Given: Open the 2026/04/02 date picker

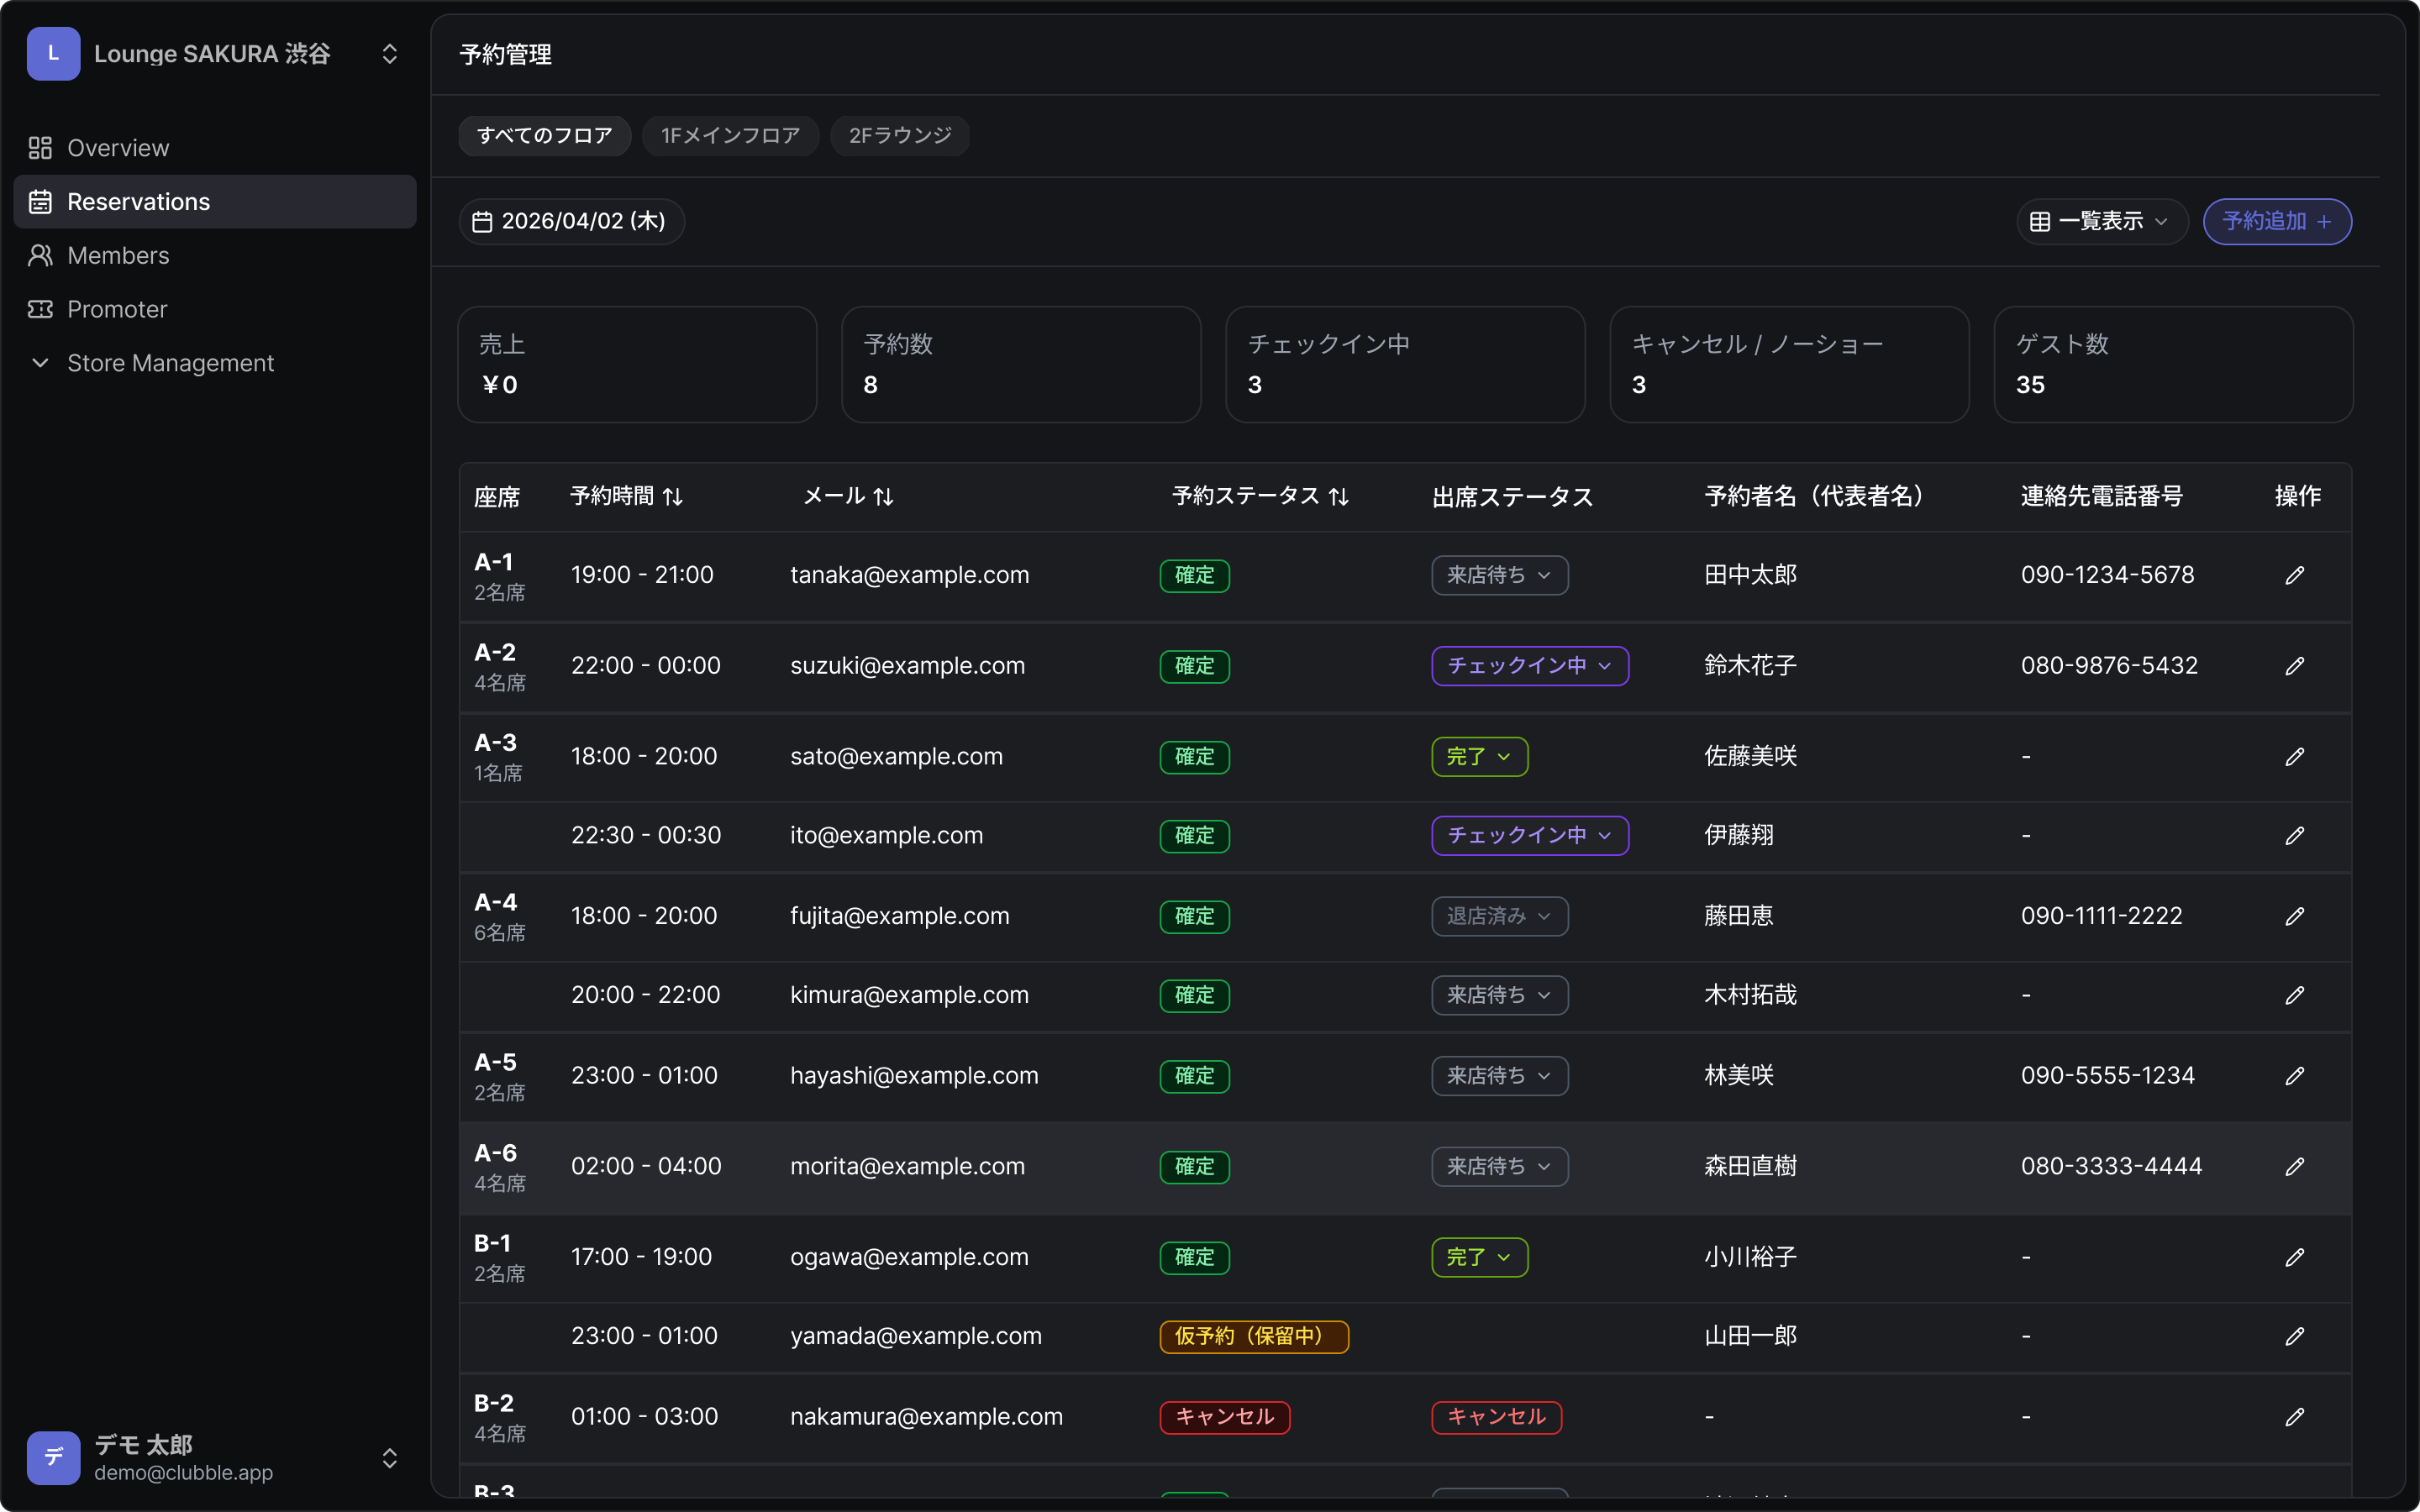Looking at the screenshot, I should click(x=571, y=222).
